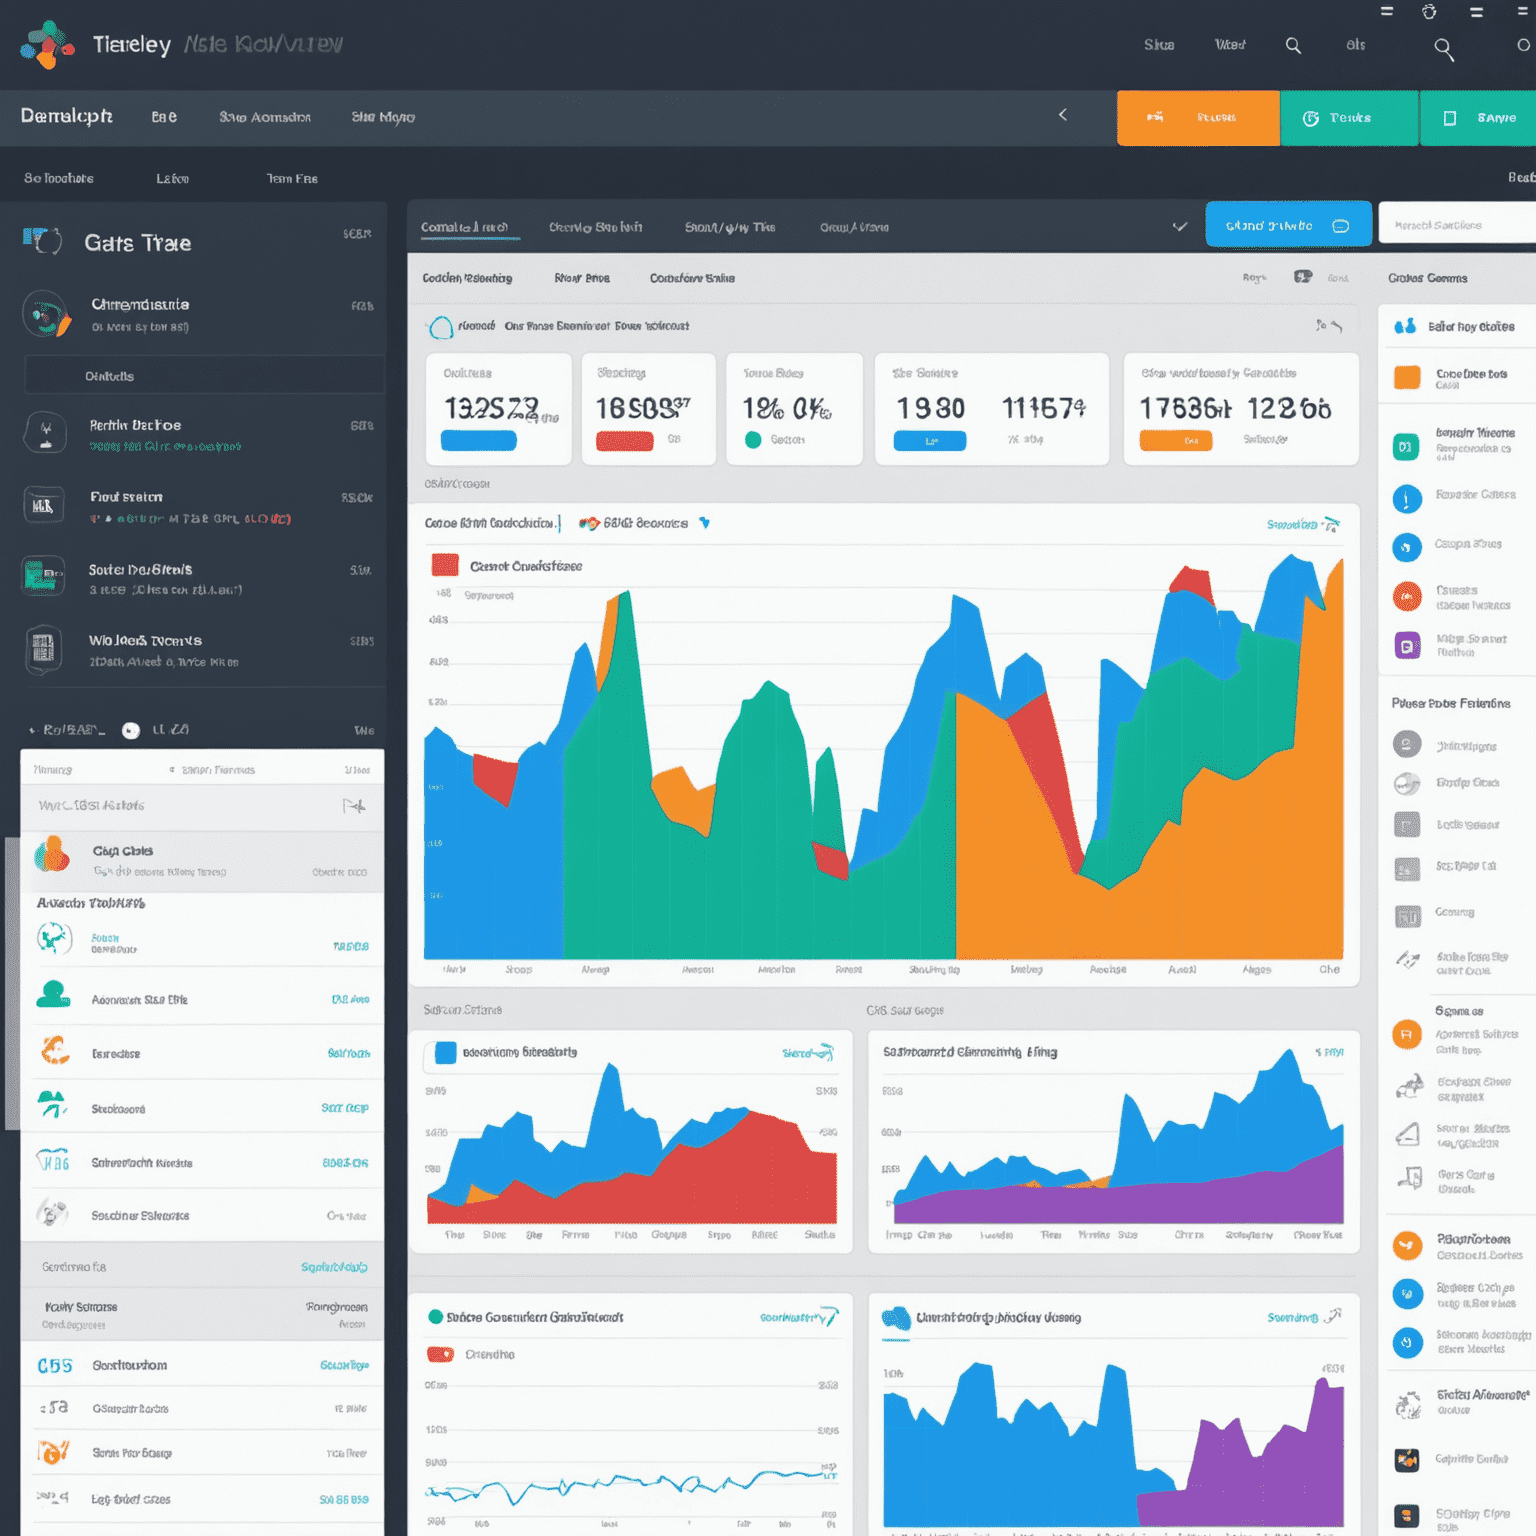Select the Sortei DouSfrnls teal icon

(43, 576)
